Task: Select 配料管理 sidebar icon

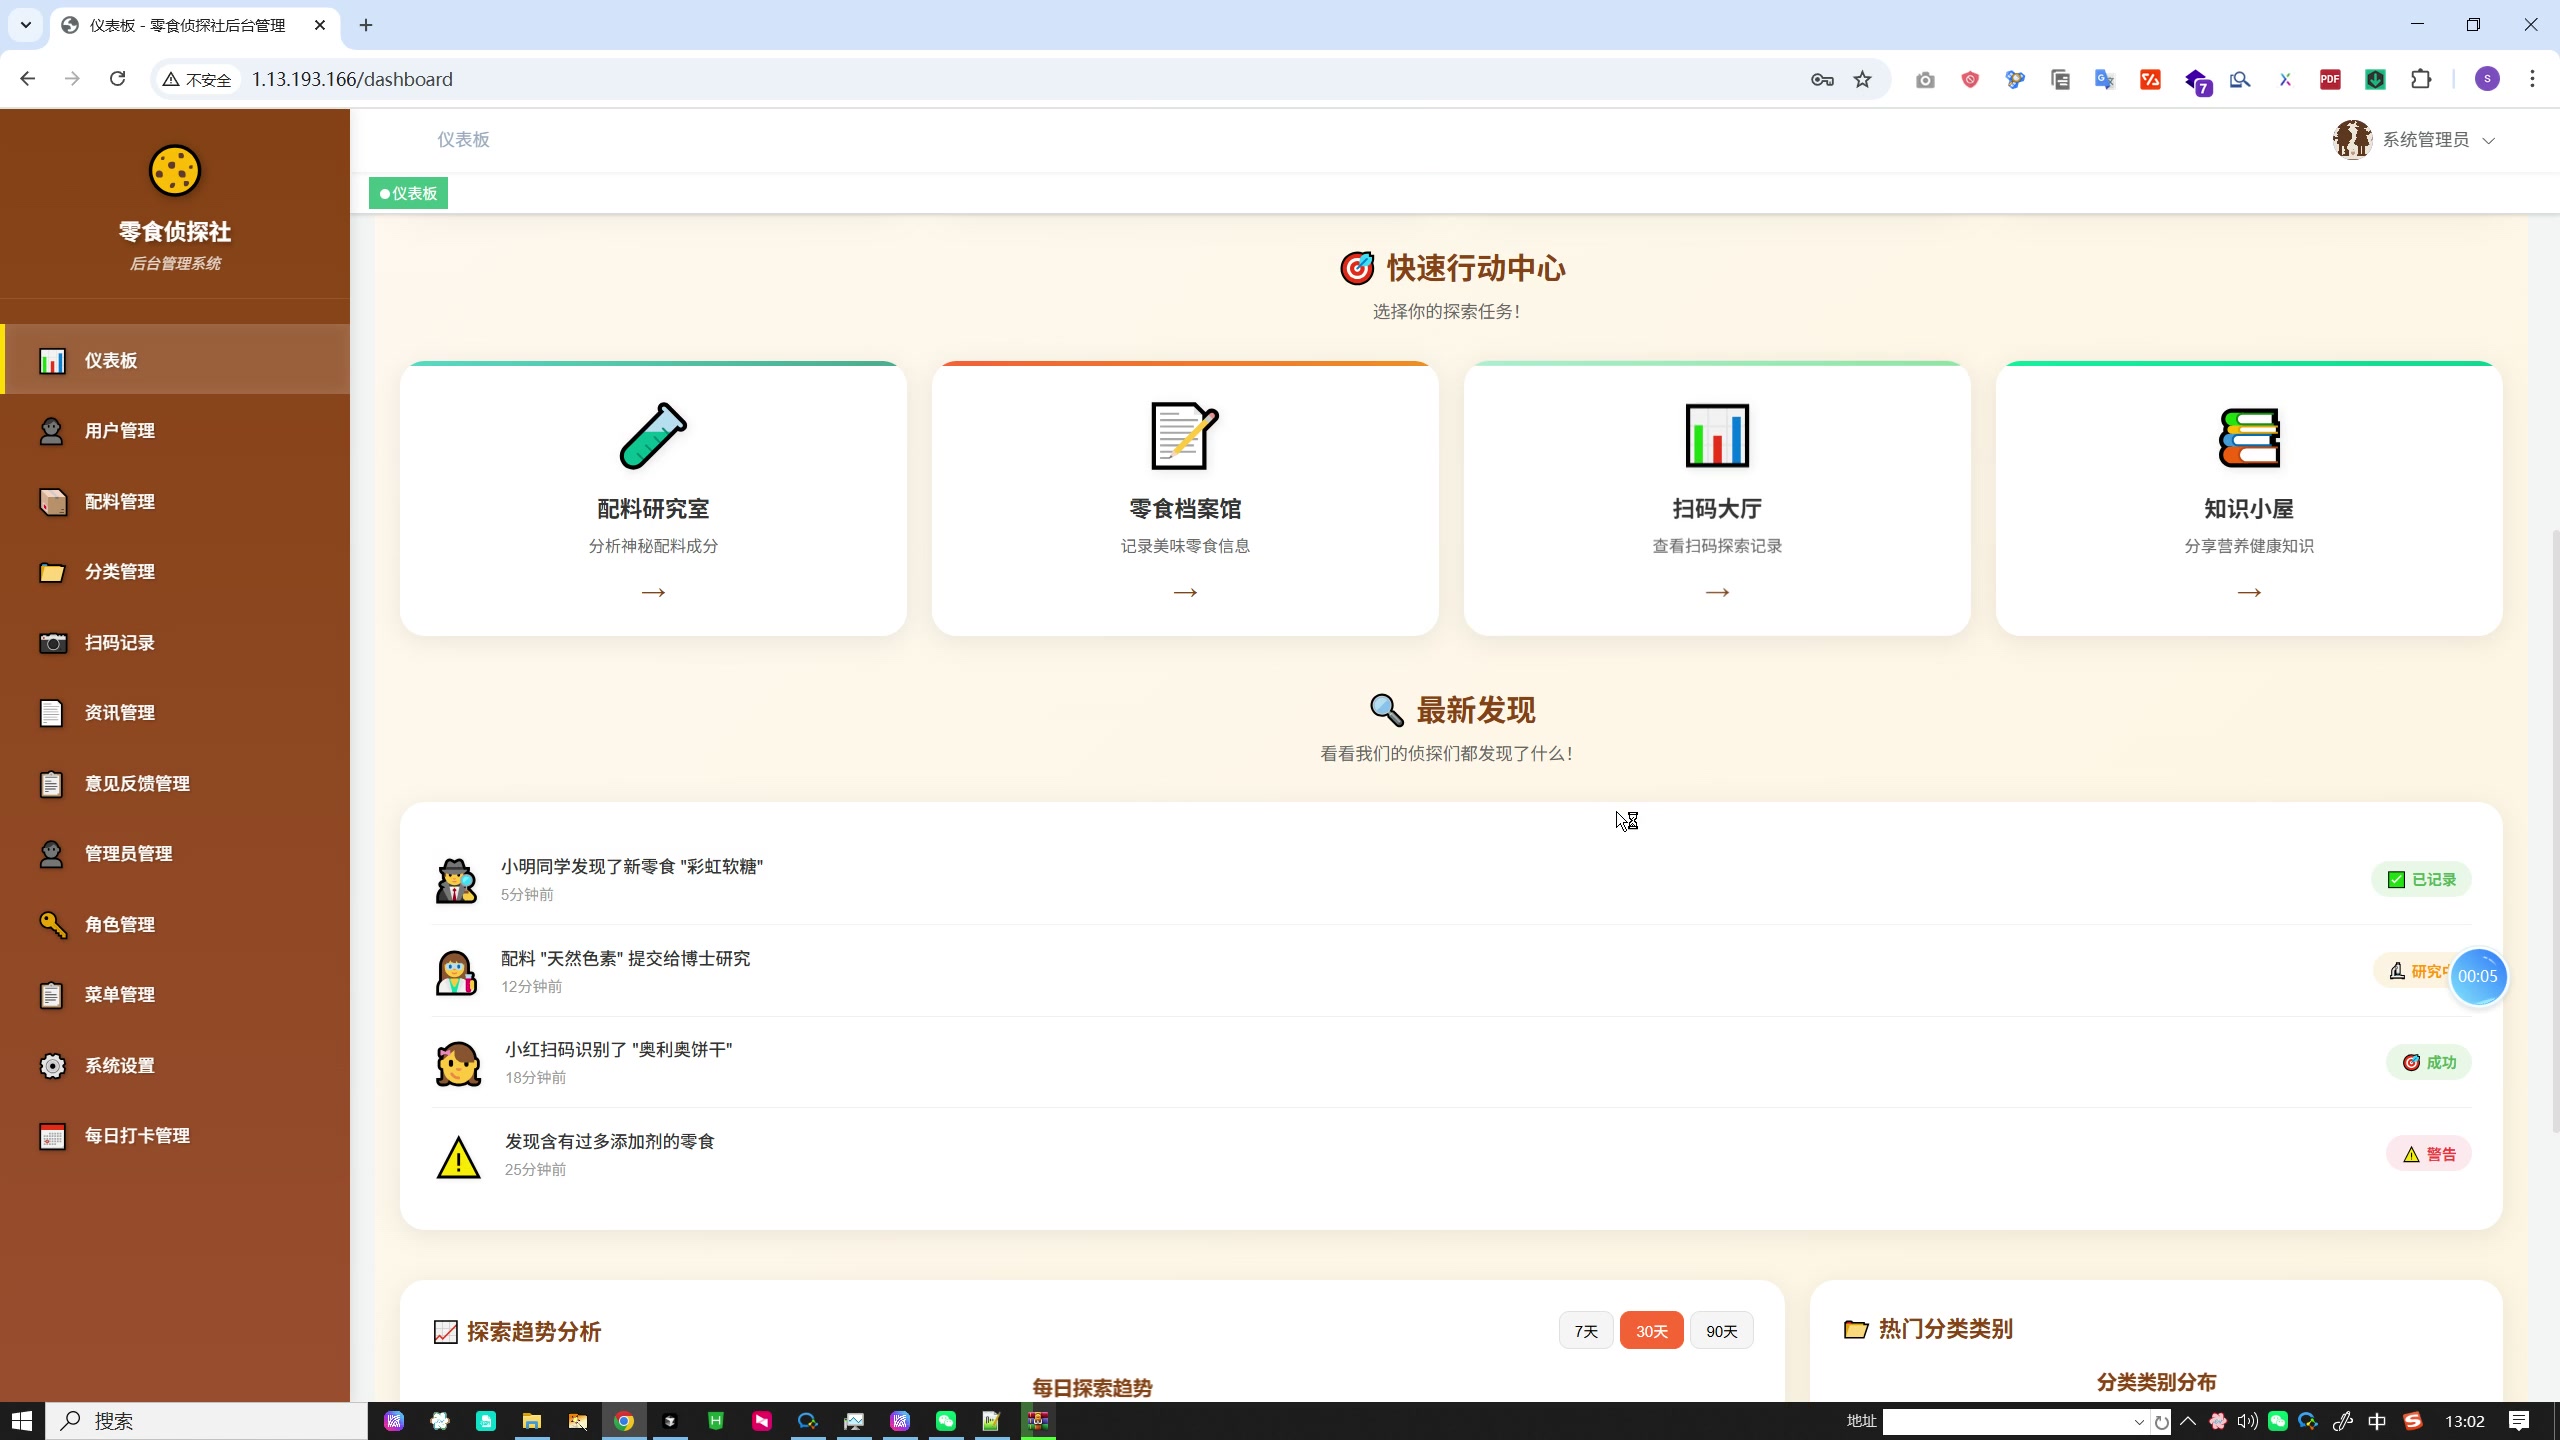Action: pos(53,501)
